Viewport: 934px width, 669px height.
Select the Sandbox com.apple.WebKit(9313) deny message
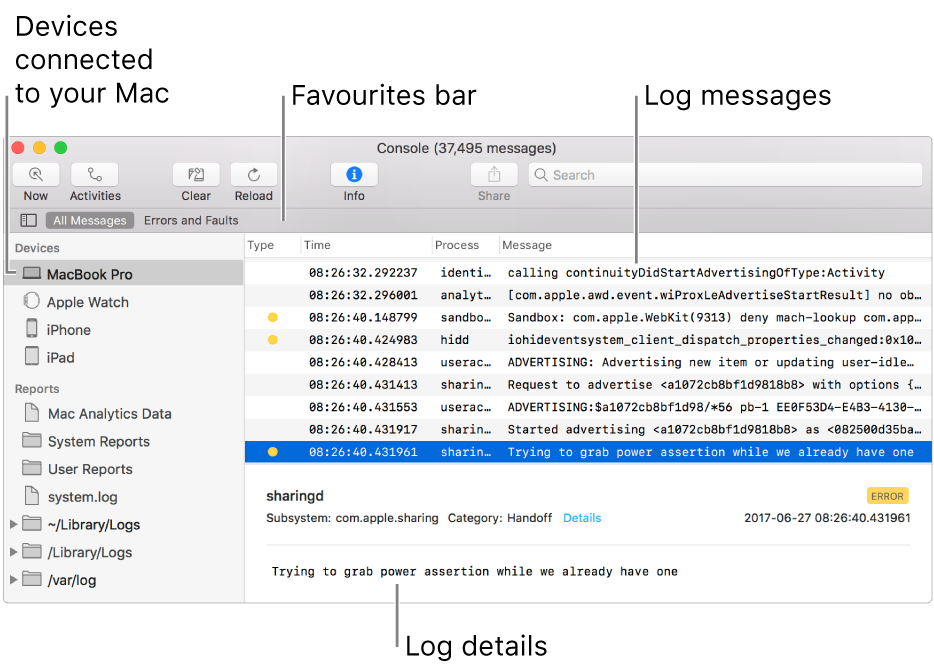(588, 318)
